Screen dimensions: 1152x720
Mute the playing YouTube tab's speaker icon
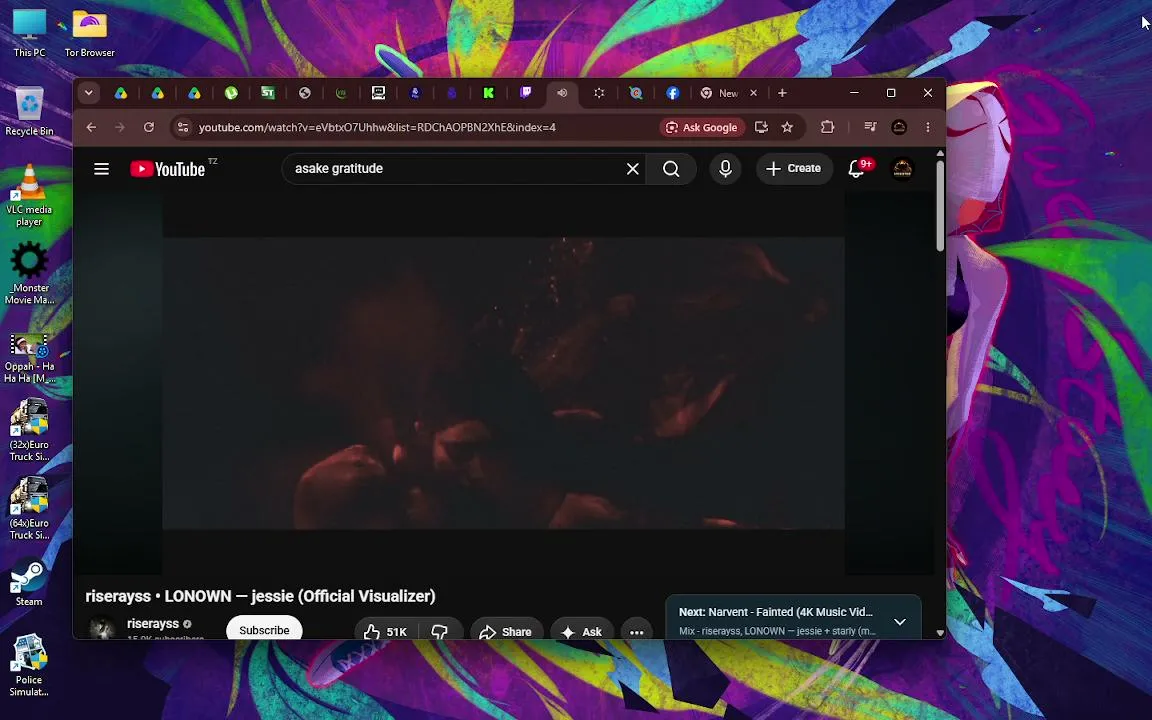[x=562, y=93]
